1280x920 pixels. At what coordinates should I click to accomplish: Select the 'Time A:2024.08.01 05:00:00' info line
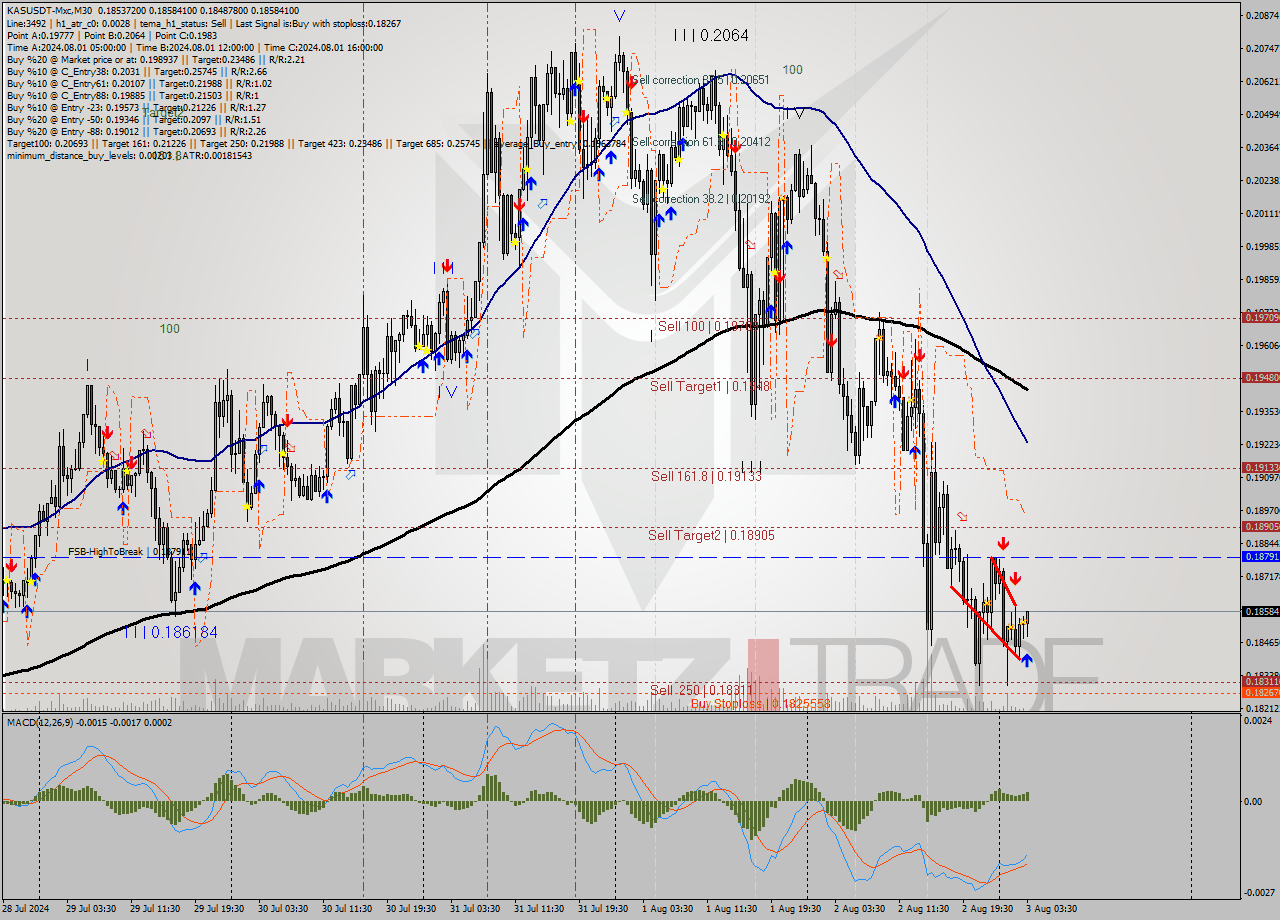click(x=194, y=47)
